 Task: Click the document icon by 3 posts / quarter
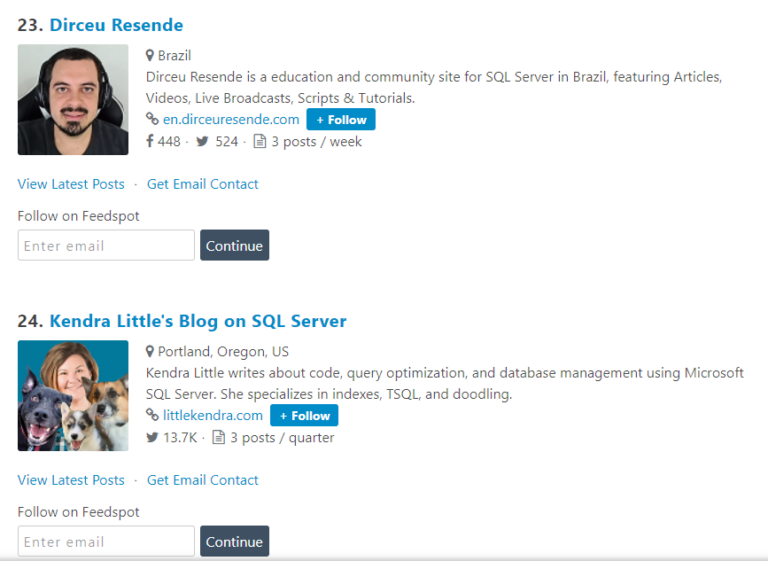[219, 438]
